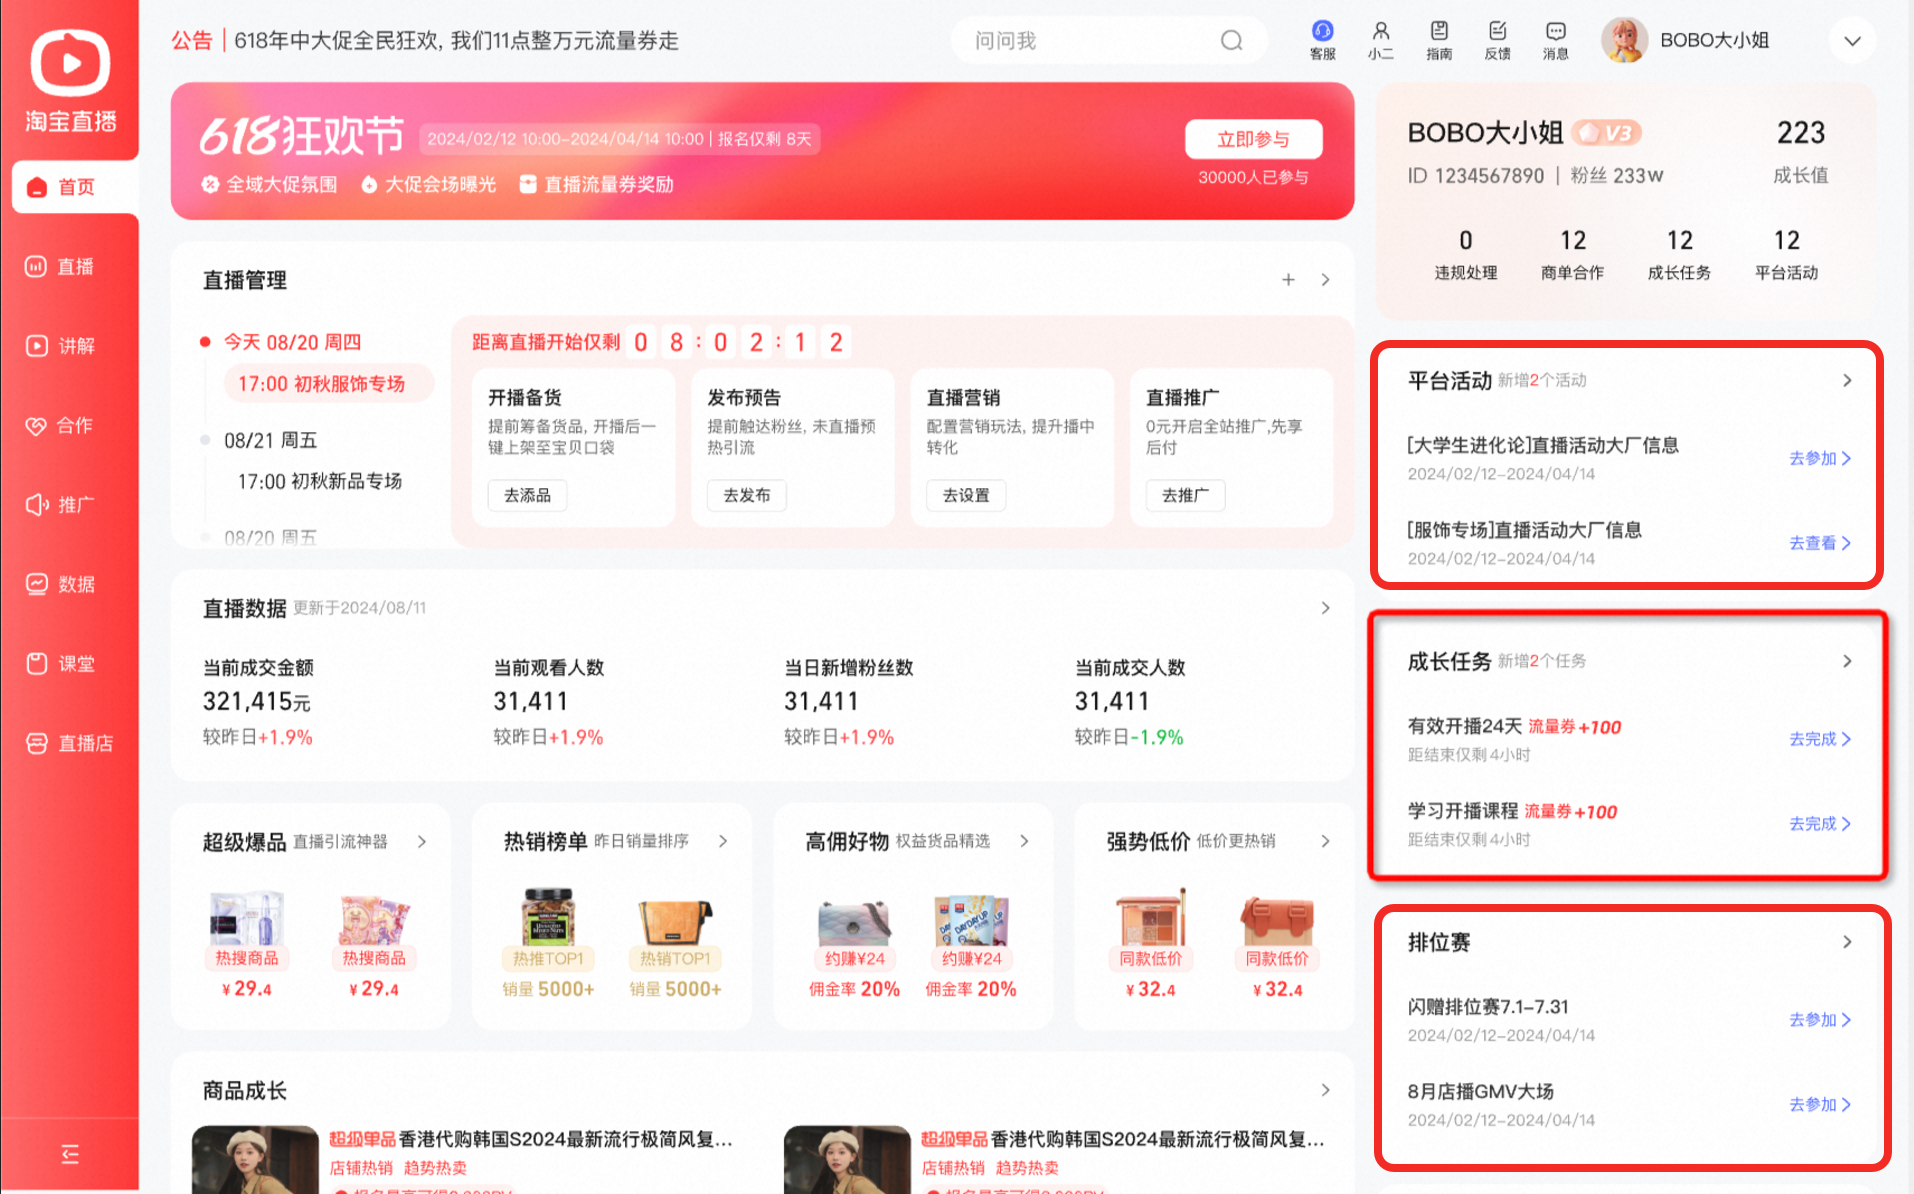Screen dimensions: 1914x1194
Task: Click the first 热推TOP1 product thumbnail
Action: pos(548,916)
